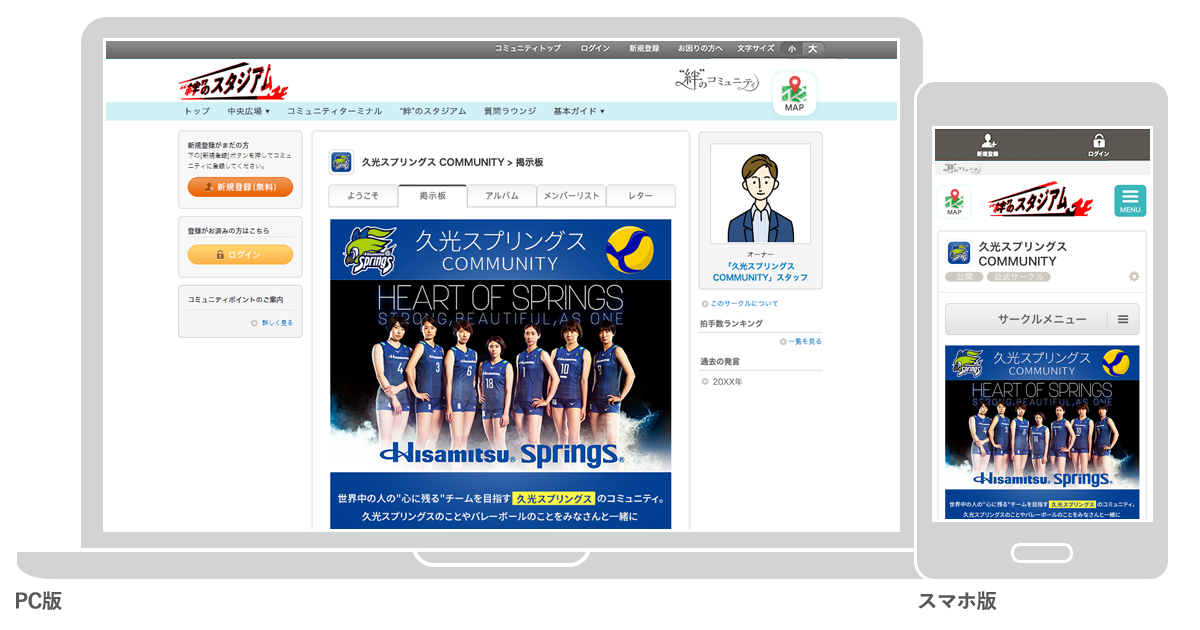Open the MAP icon in the PC version
The image size is (1200, 630).
794,94
